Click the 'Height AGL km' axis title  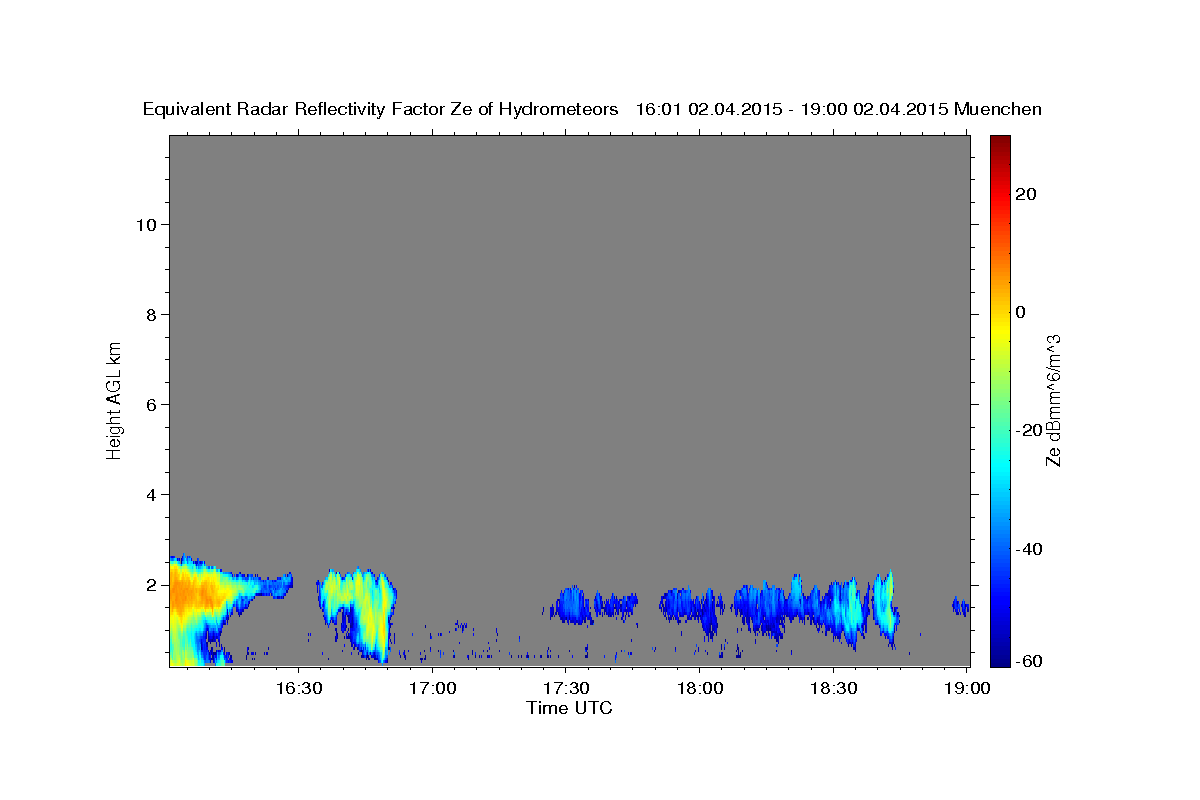114,400
